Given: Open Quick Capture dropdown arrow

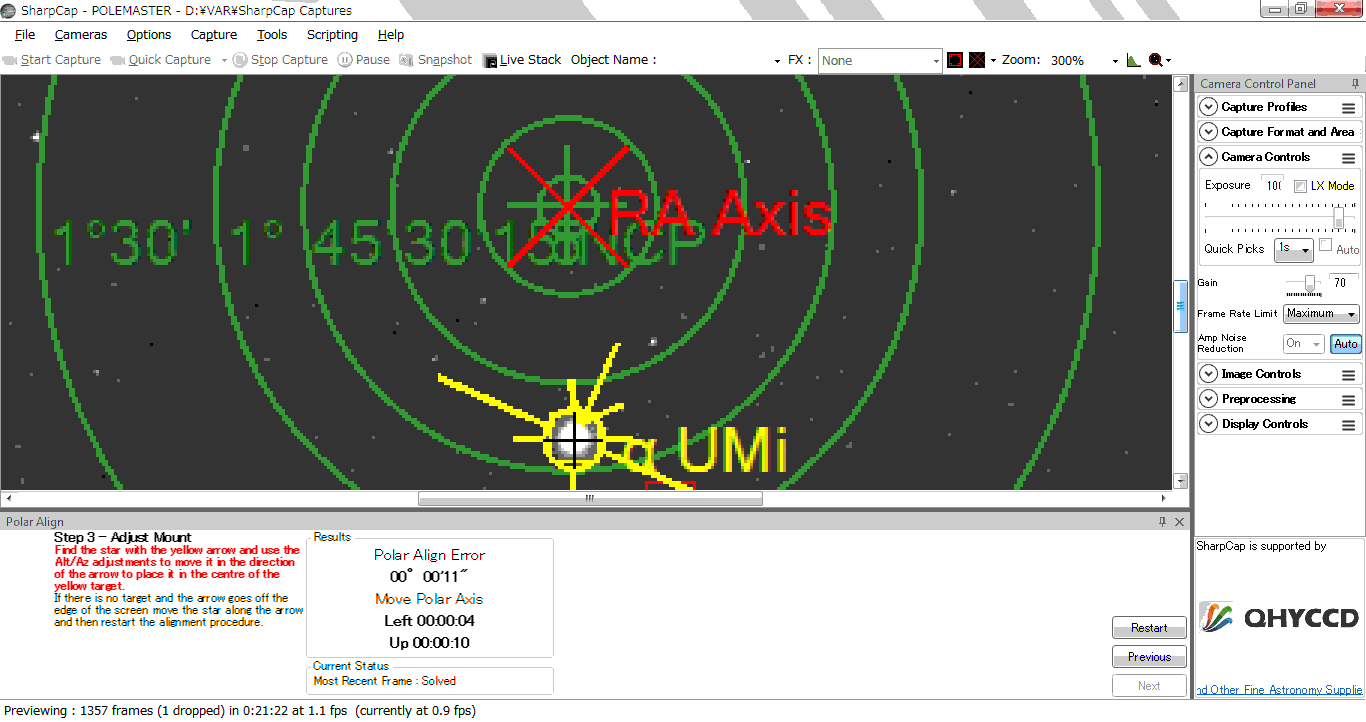Looking at the screenshot, I should (224, 61).
